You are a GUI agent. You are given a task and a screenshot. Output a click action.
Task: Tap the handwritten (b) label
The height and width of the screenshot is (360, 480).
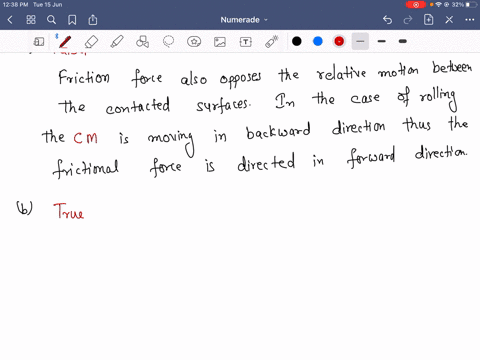[x=24, y=208]
